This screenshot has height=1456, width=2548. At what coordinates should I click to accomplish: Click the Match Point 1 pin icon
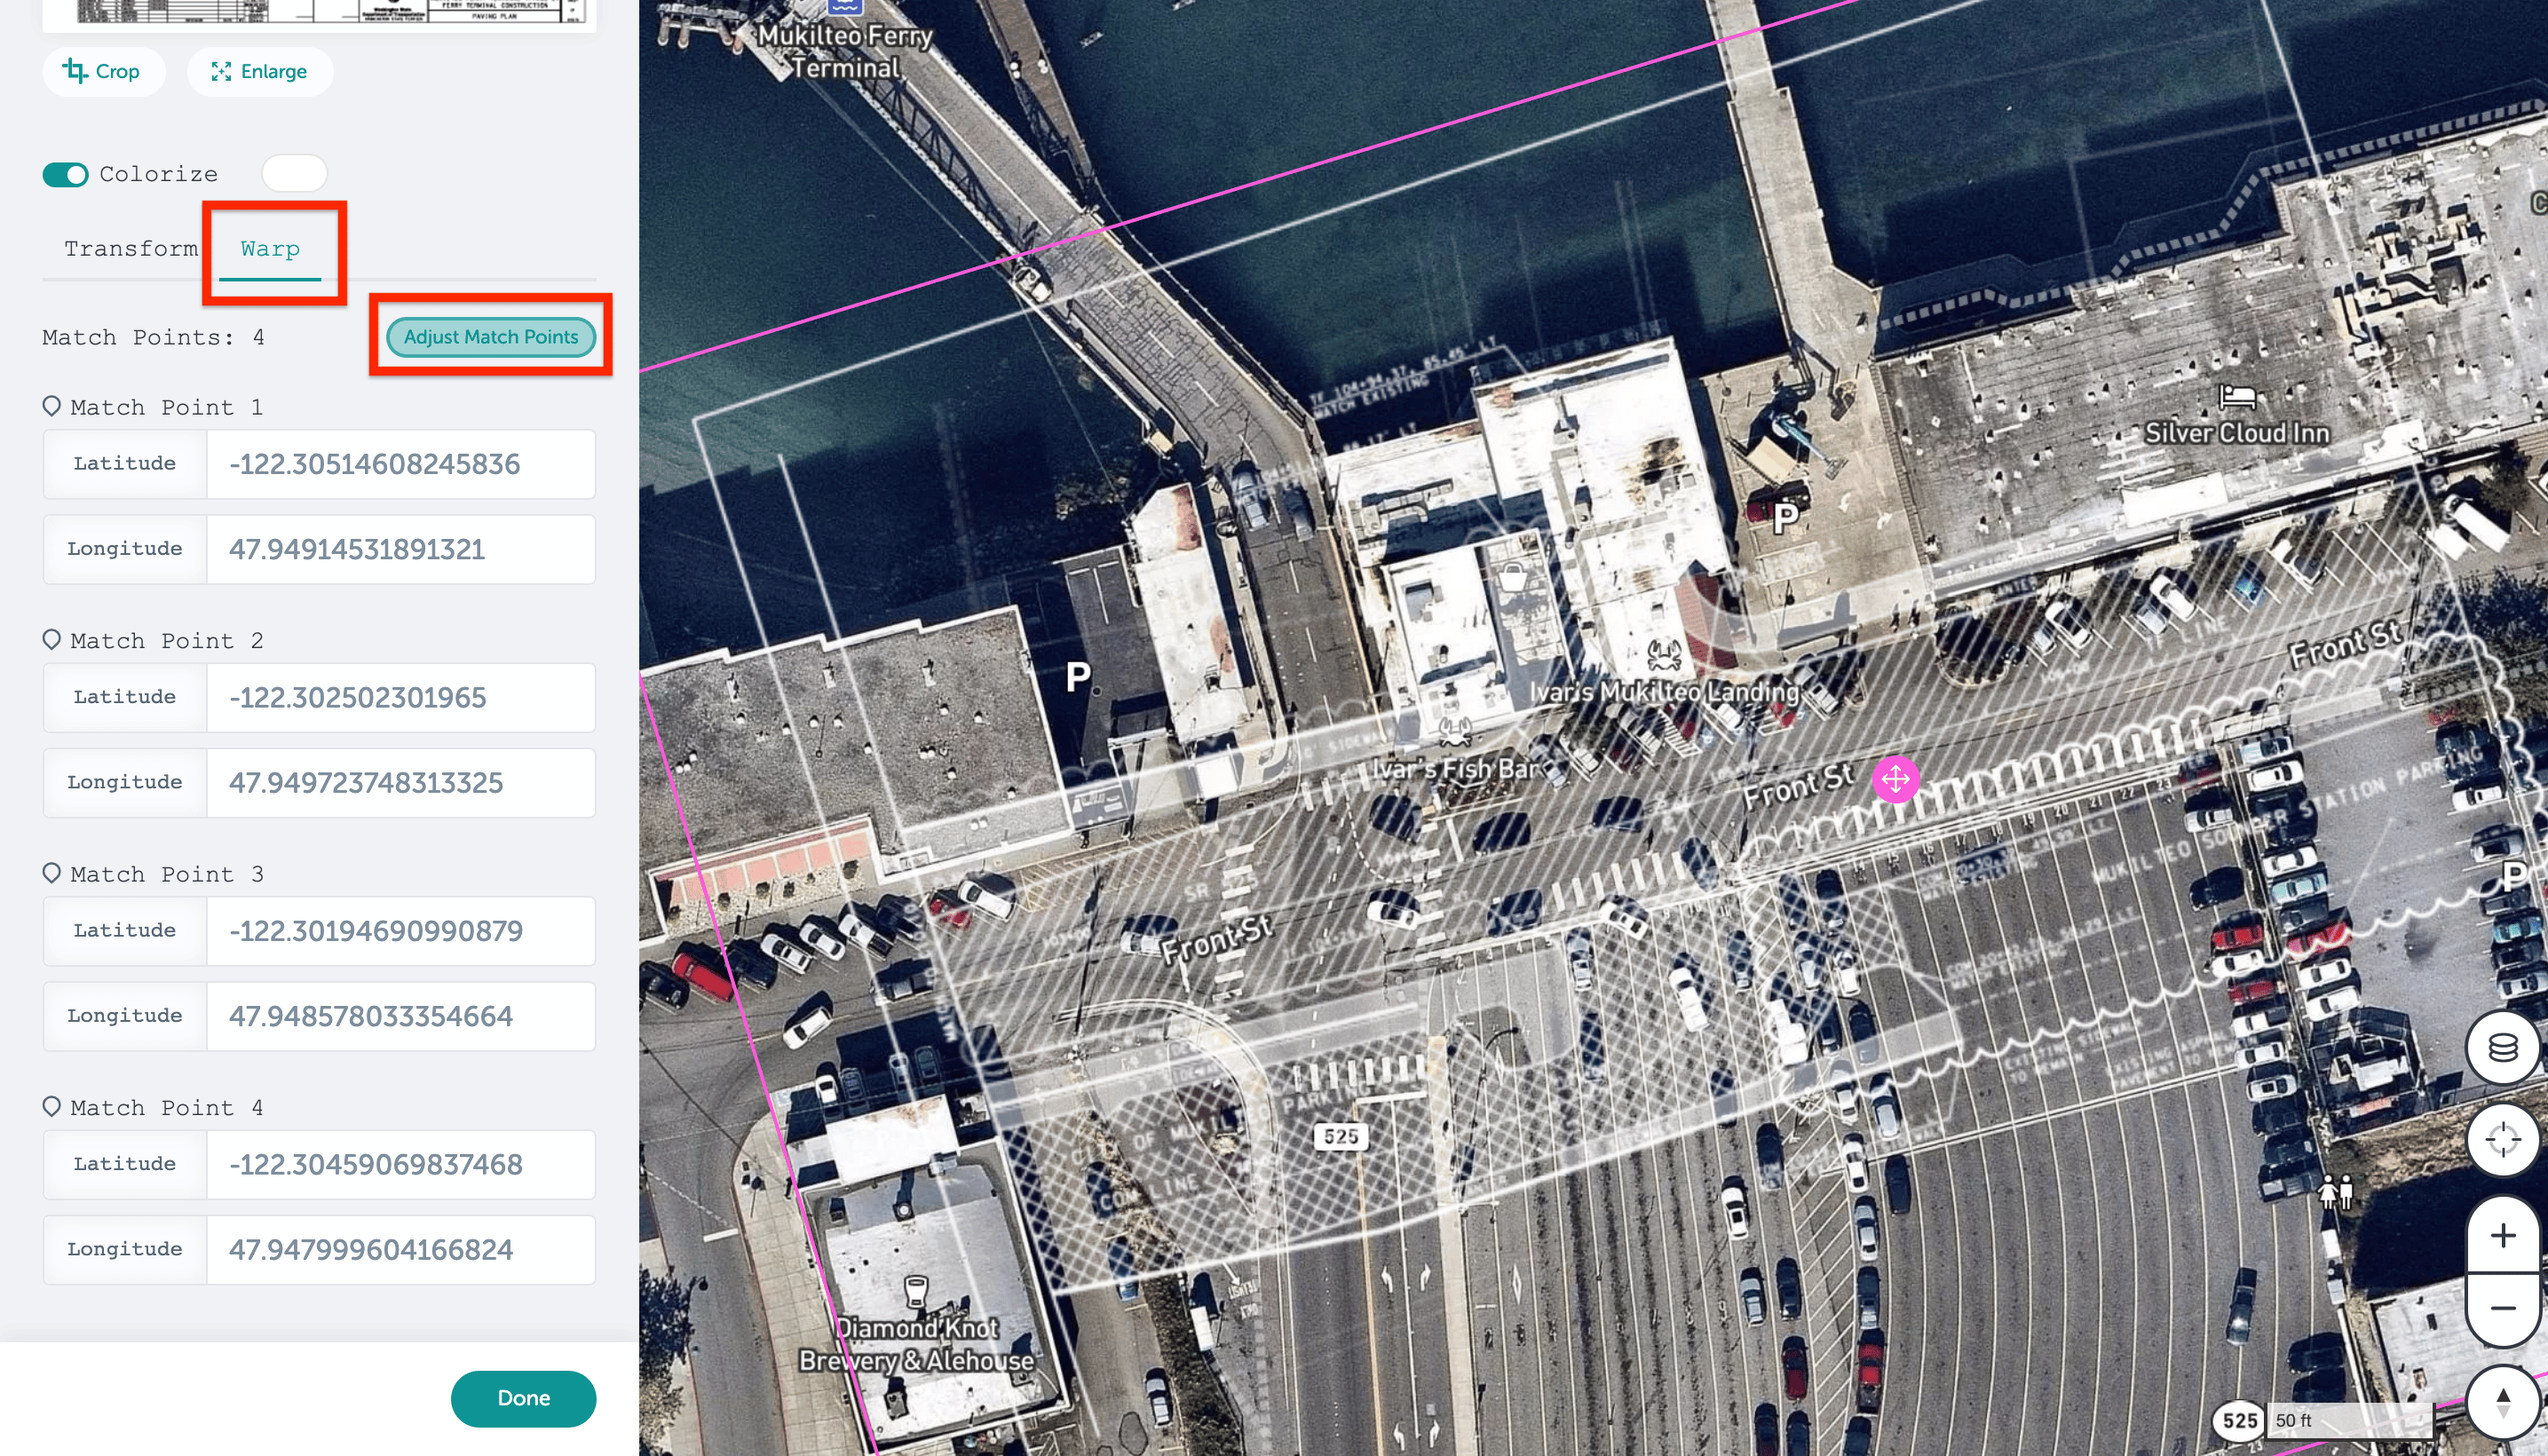coord(52,406)
